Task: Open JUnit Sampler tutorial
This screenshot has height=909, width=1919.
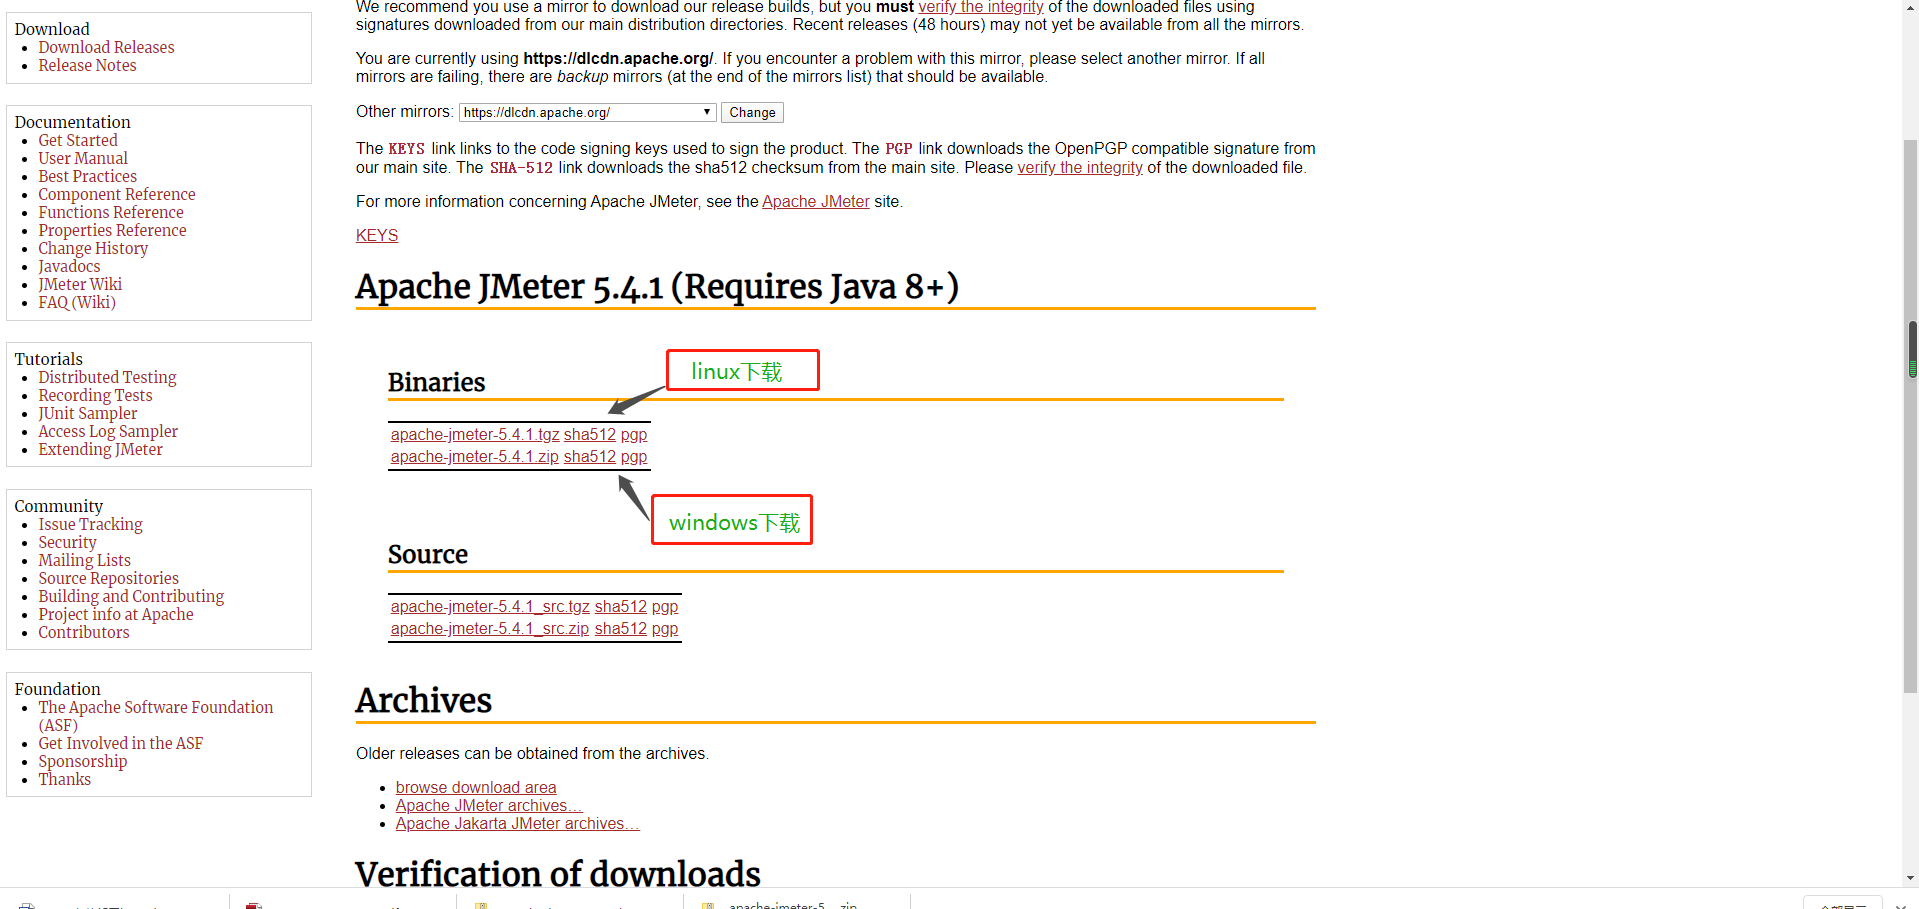Action: click(x=88, y=413)
